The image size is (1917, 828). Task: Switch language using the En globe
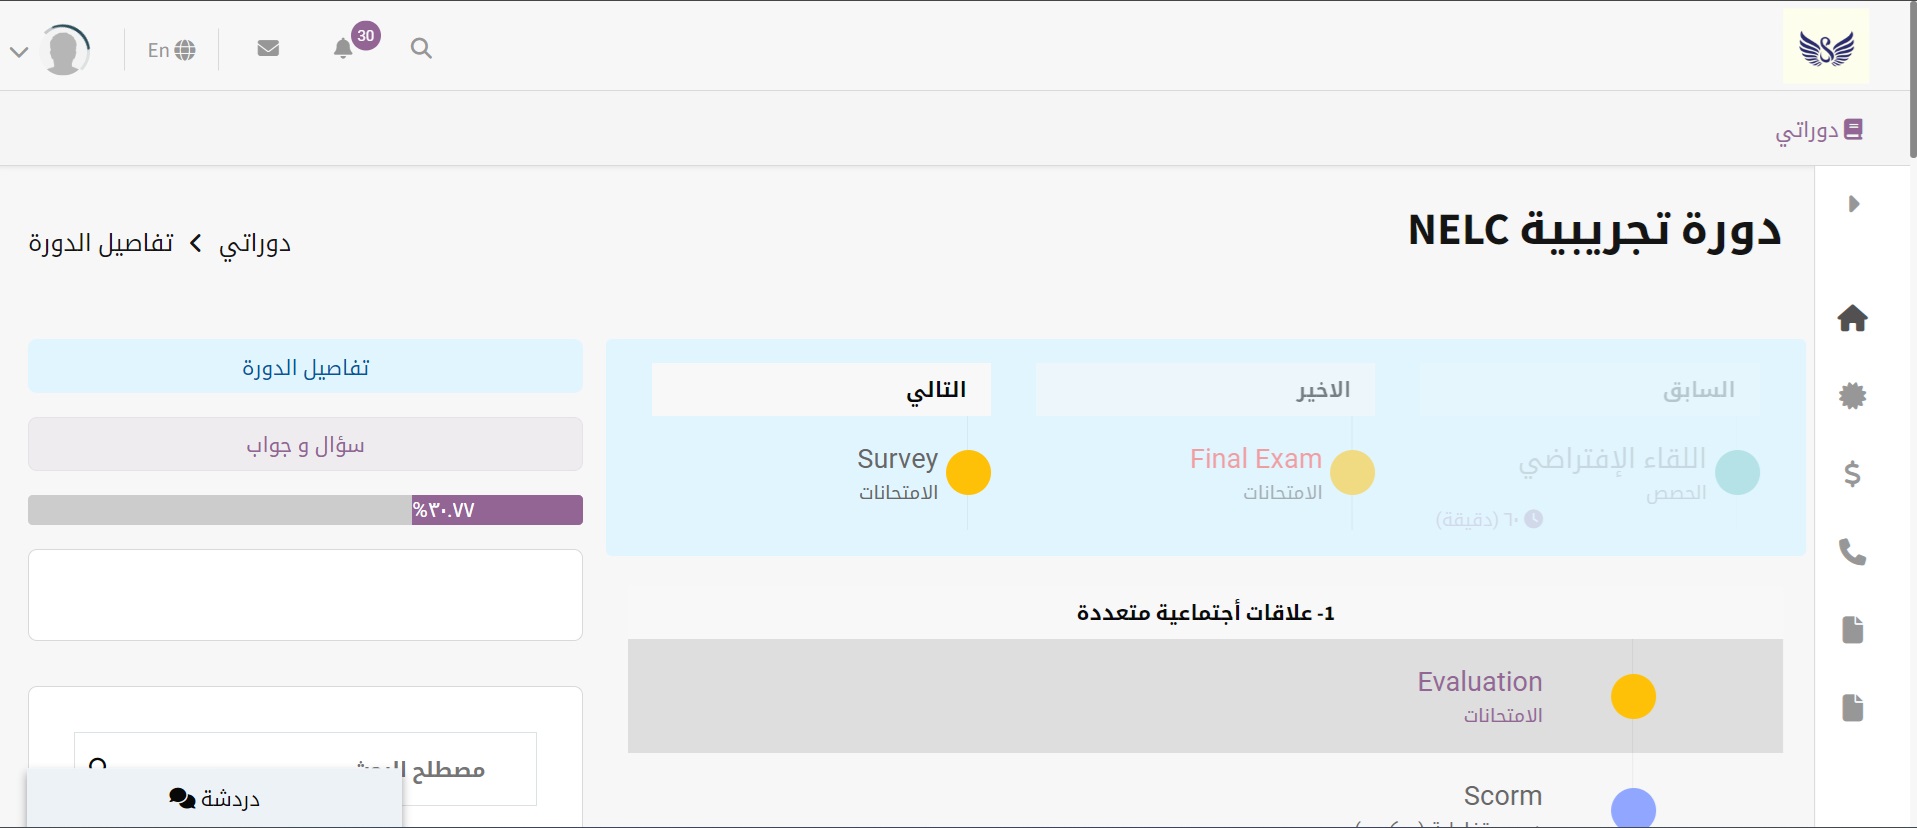[171, 50]
